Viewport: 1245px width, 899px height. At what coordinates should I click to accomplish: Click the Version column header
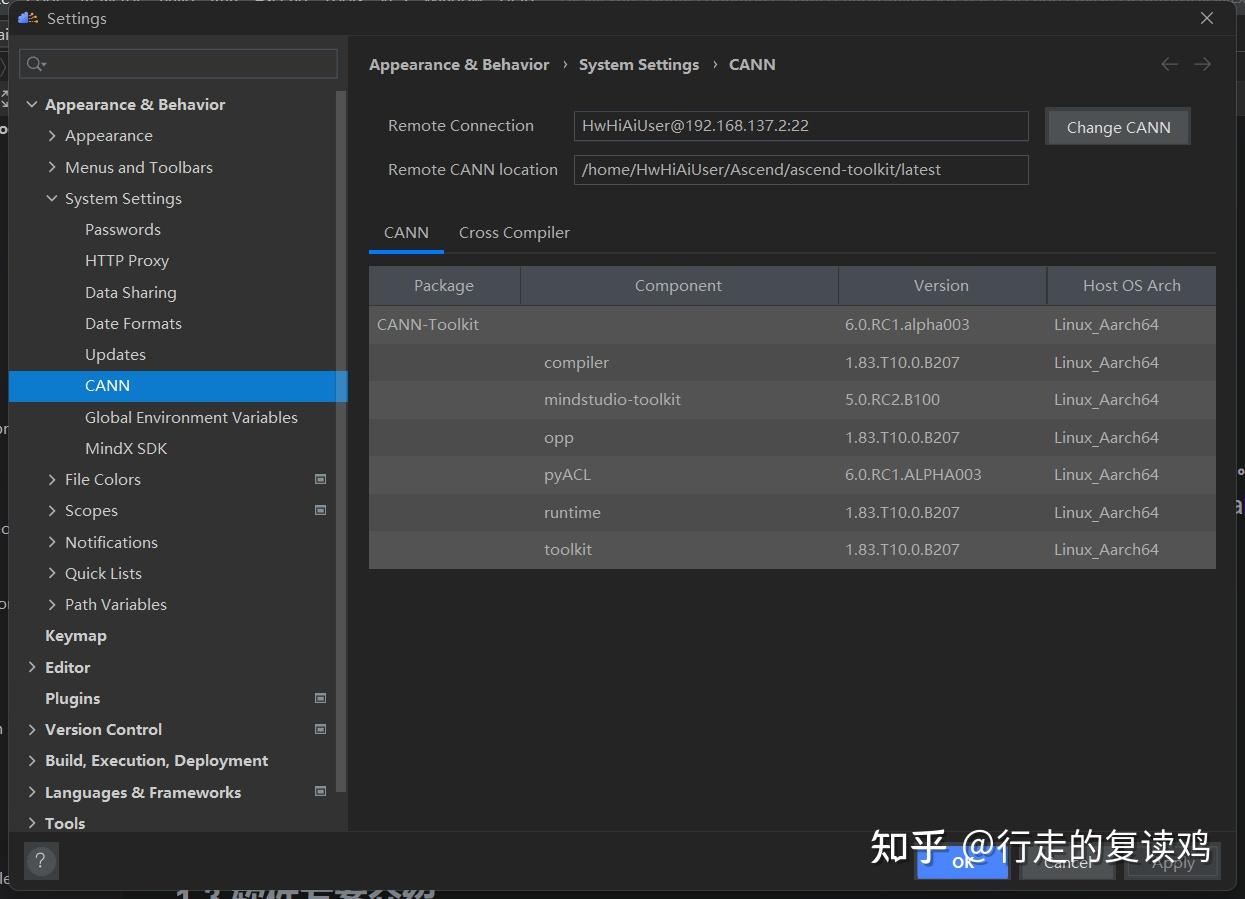point(941,285)
